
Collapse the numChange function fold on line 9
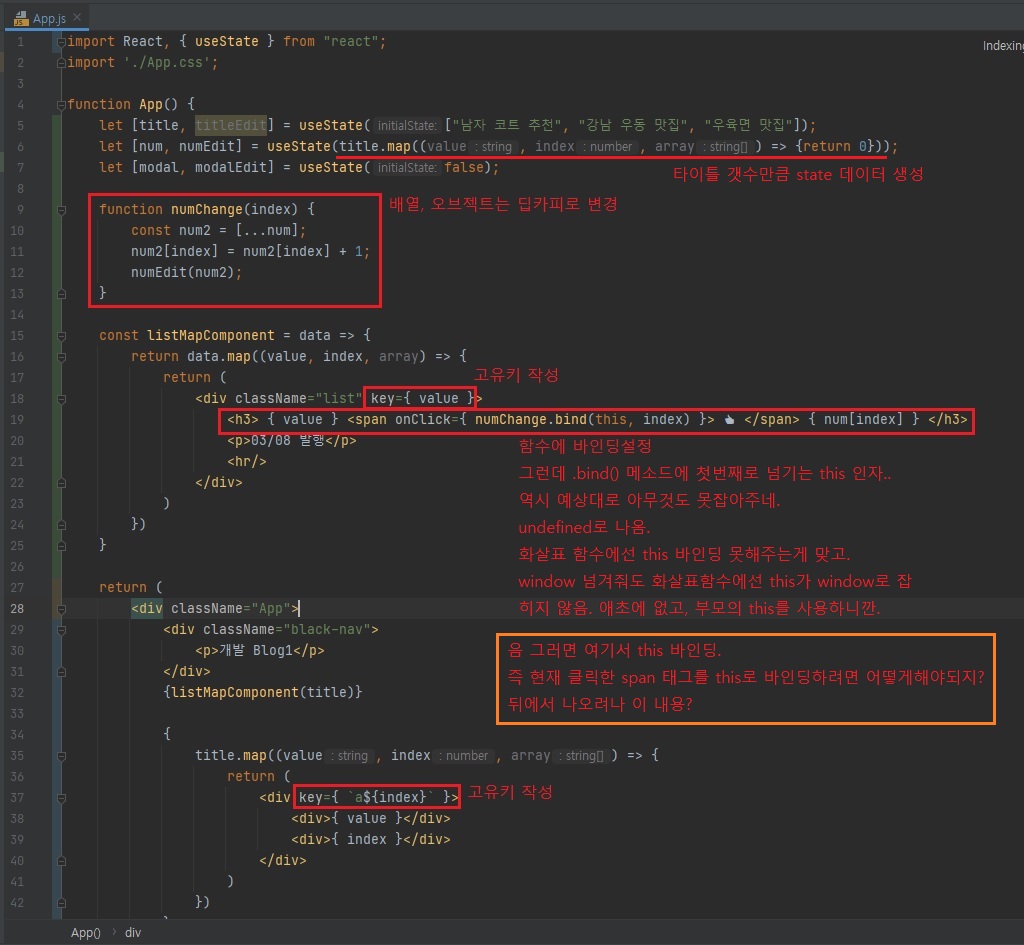(61, 210)
